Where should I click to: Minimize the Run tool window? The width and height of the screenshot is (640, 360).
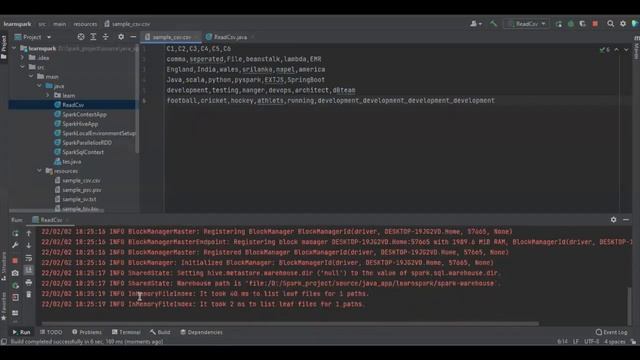tap(626, 220)
